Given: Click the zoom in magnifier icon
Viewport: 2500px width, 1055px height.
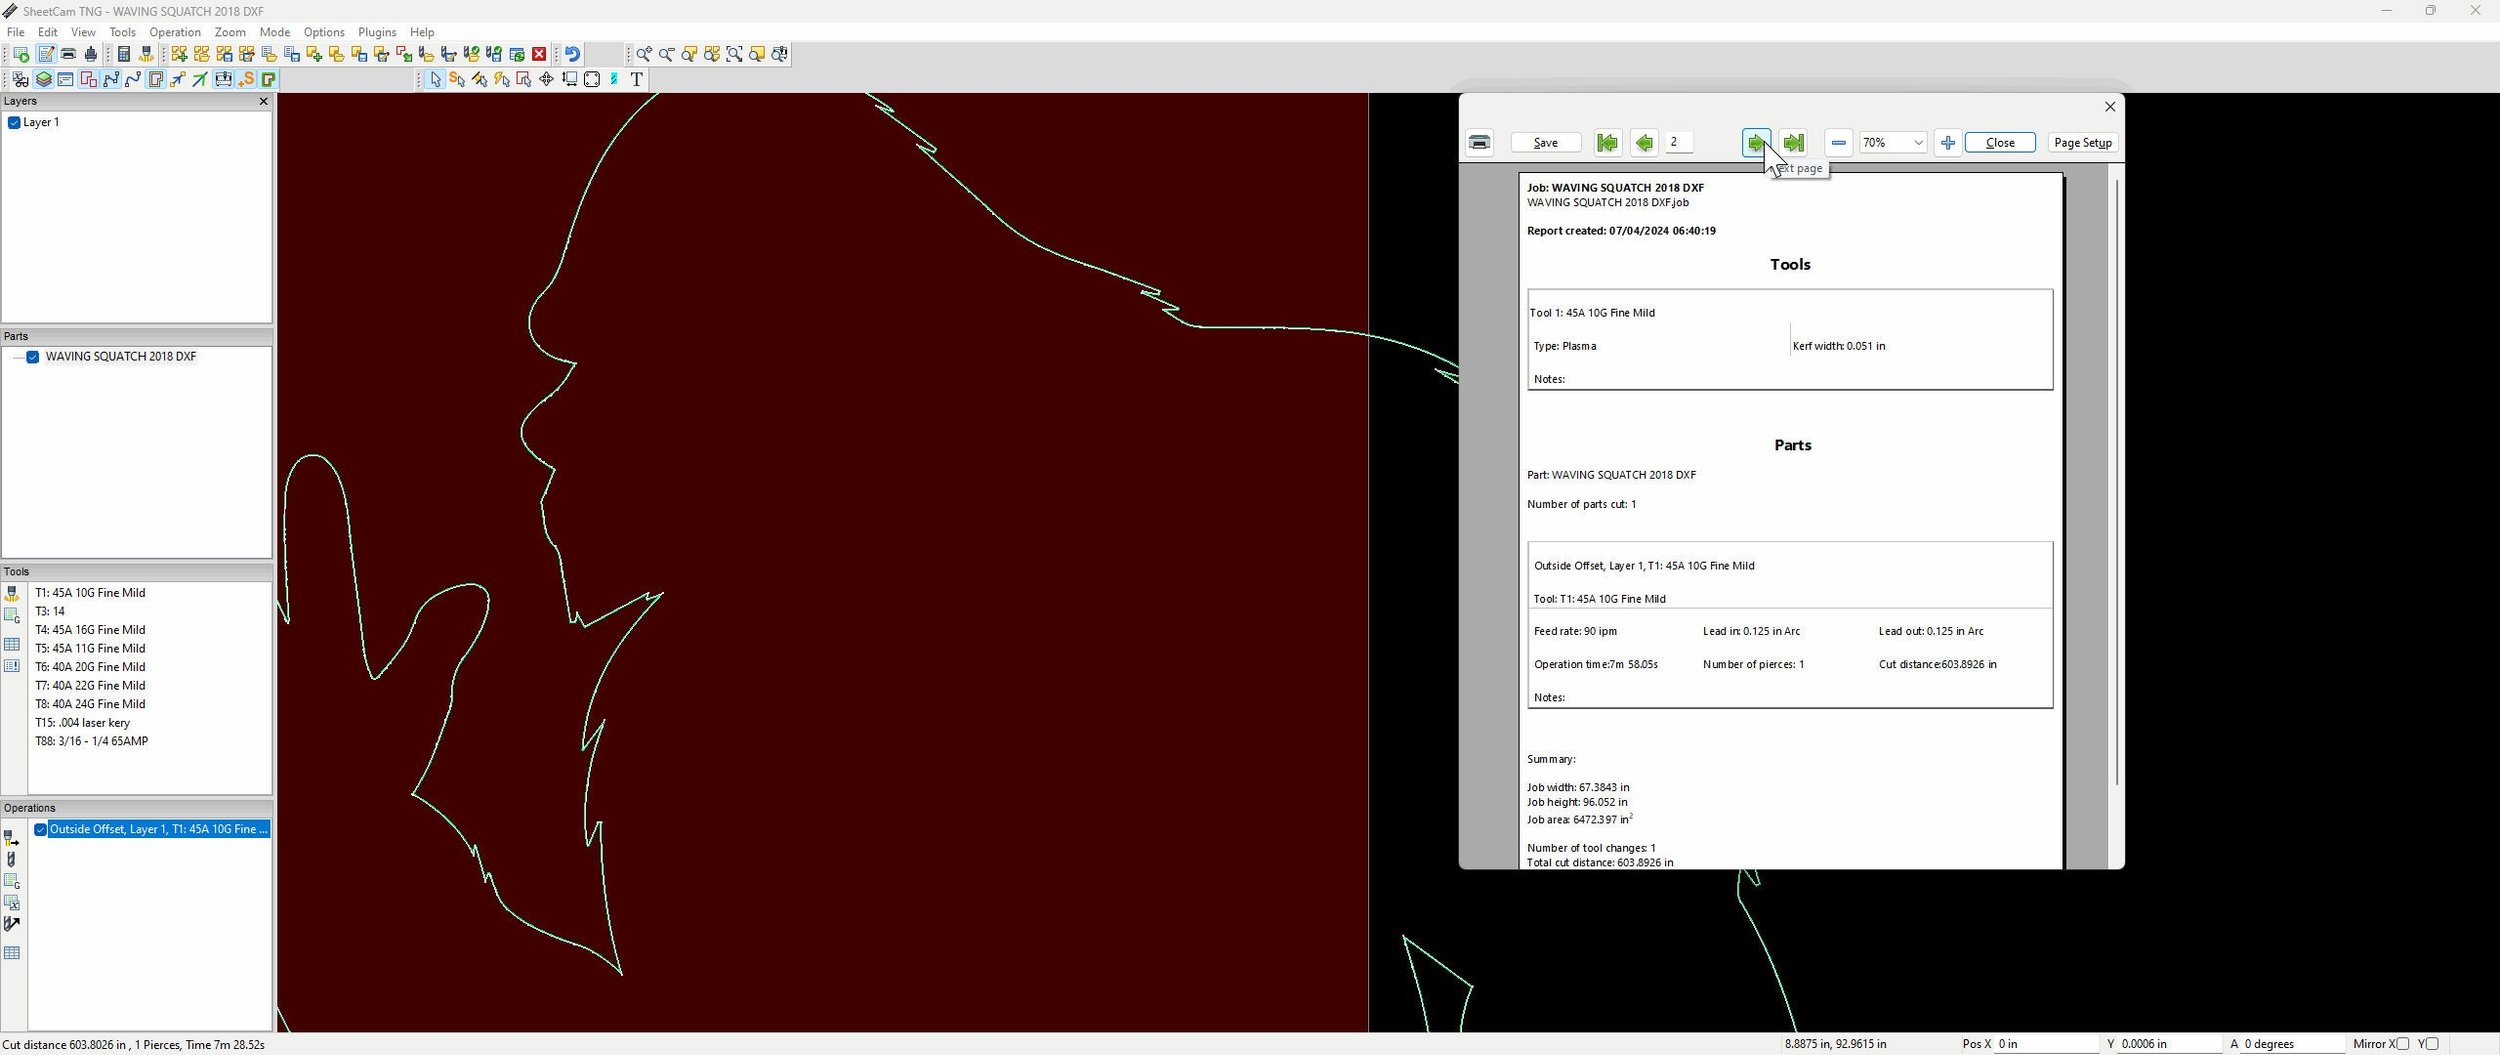Looking at the screenshot, I should [644, 54].
